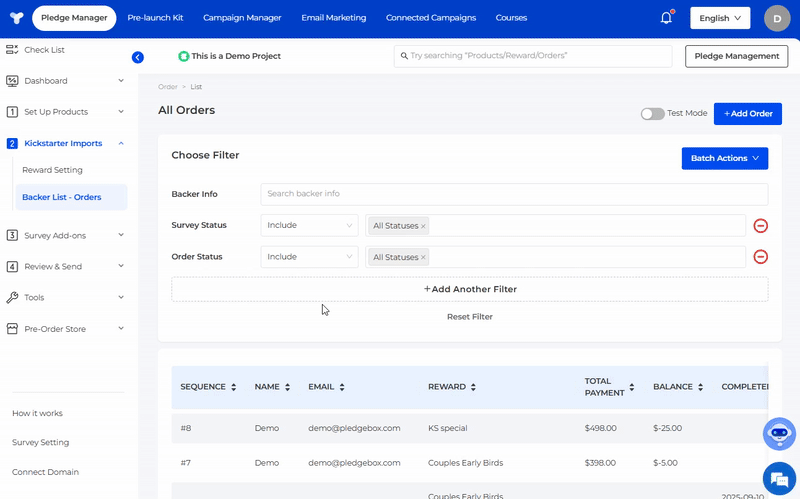
Task: Open the user avatar D menu
Action: [777, 18]
